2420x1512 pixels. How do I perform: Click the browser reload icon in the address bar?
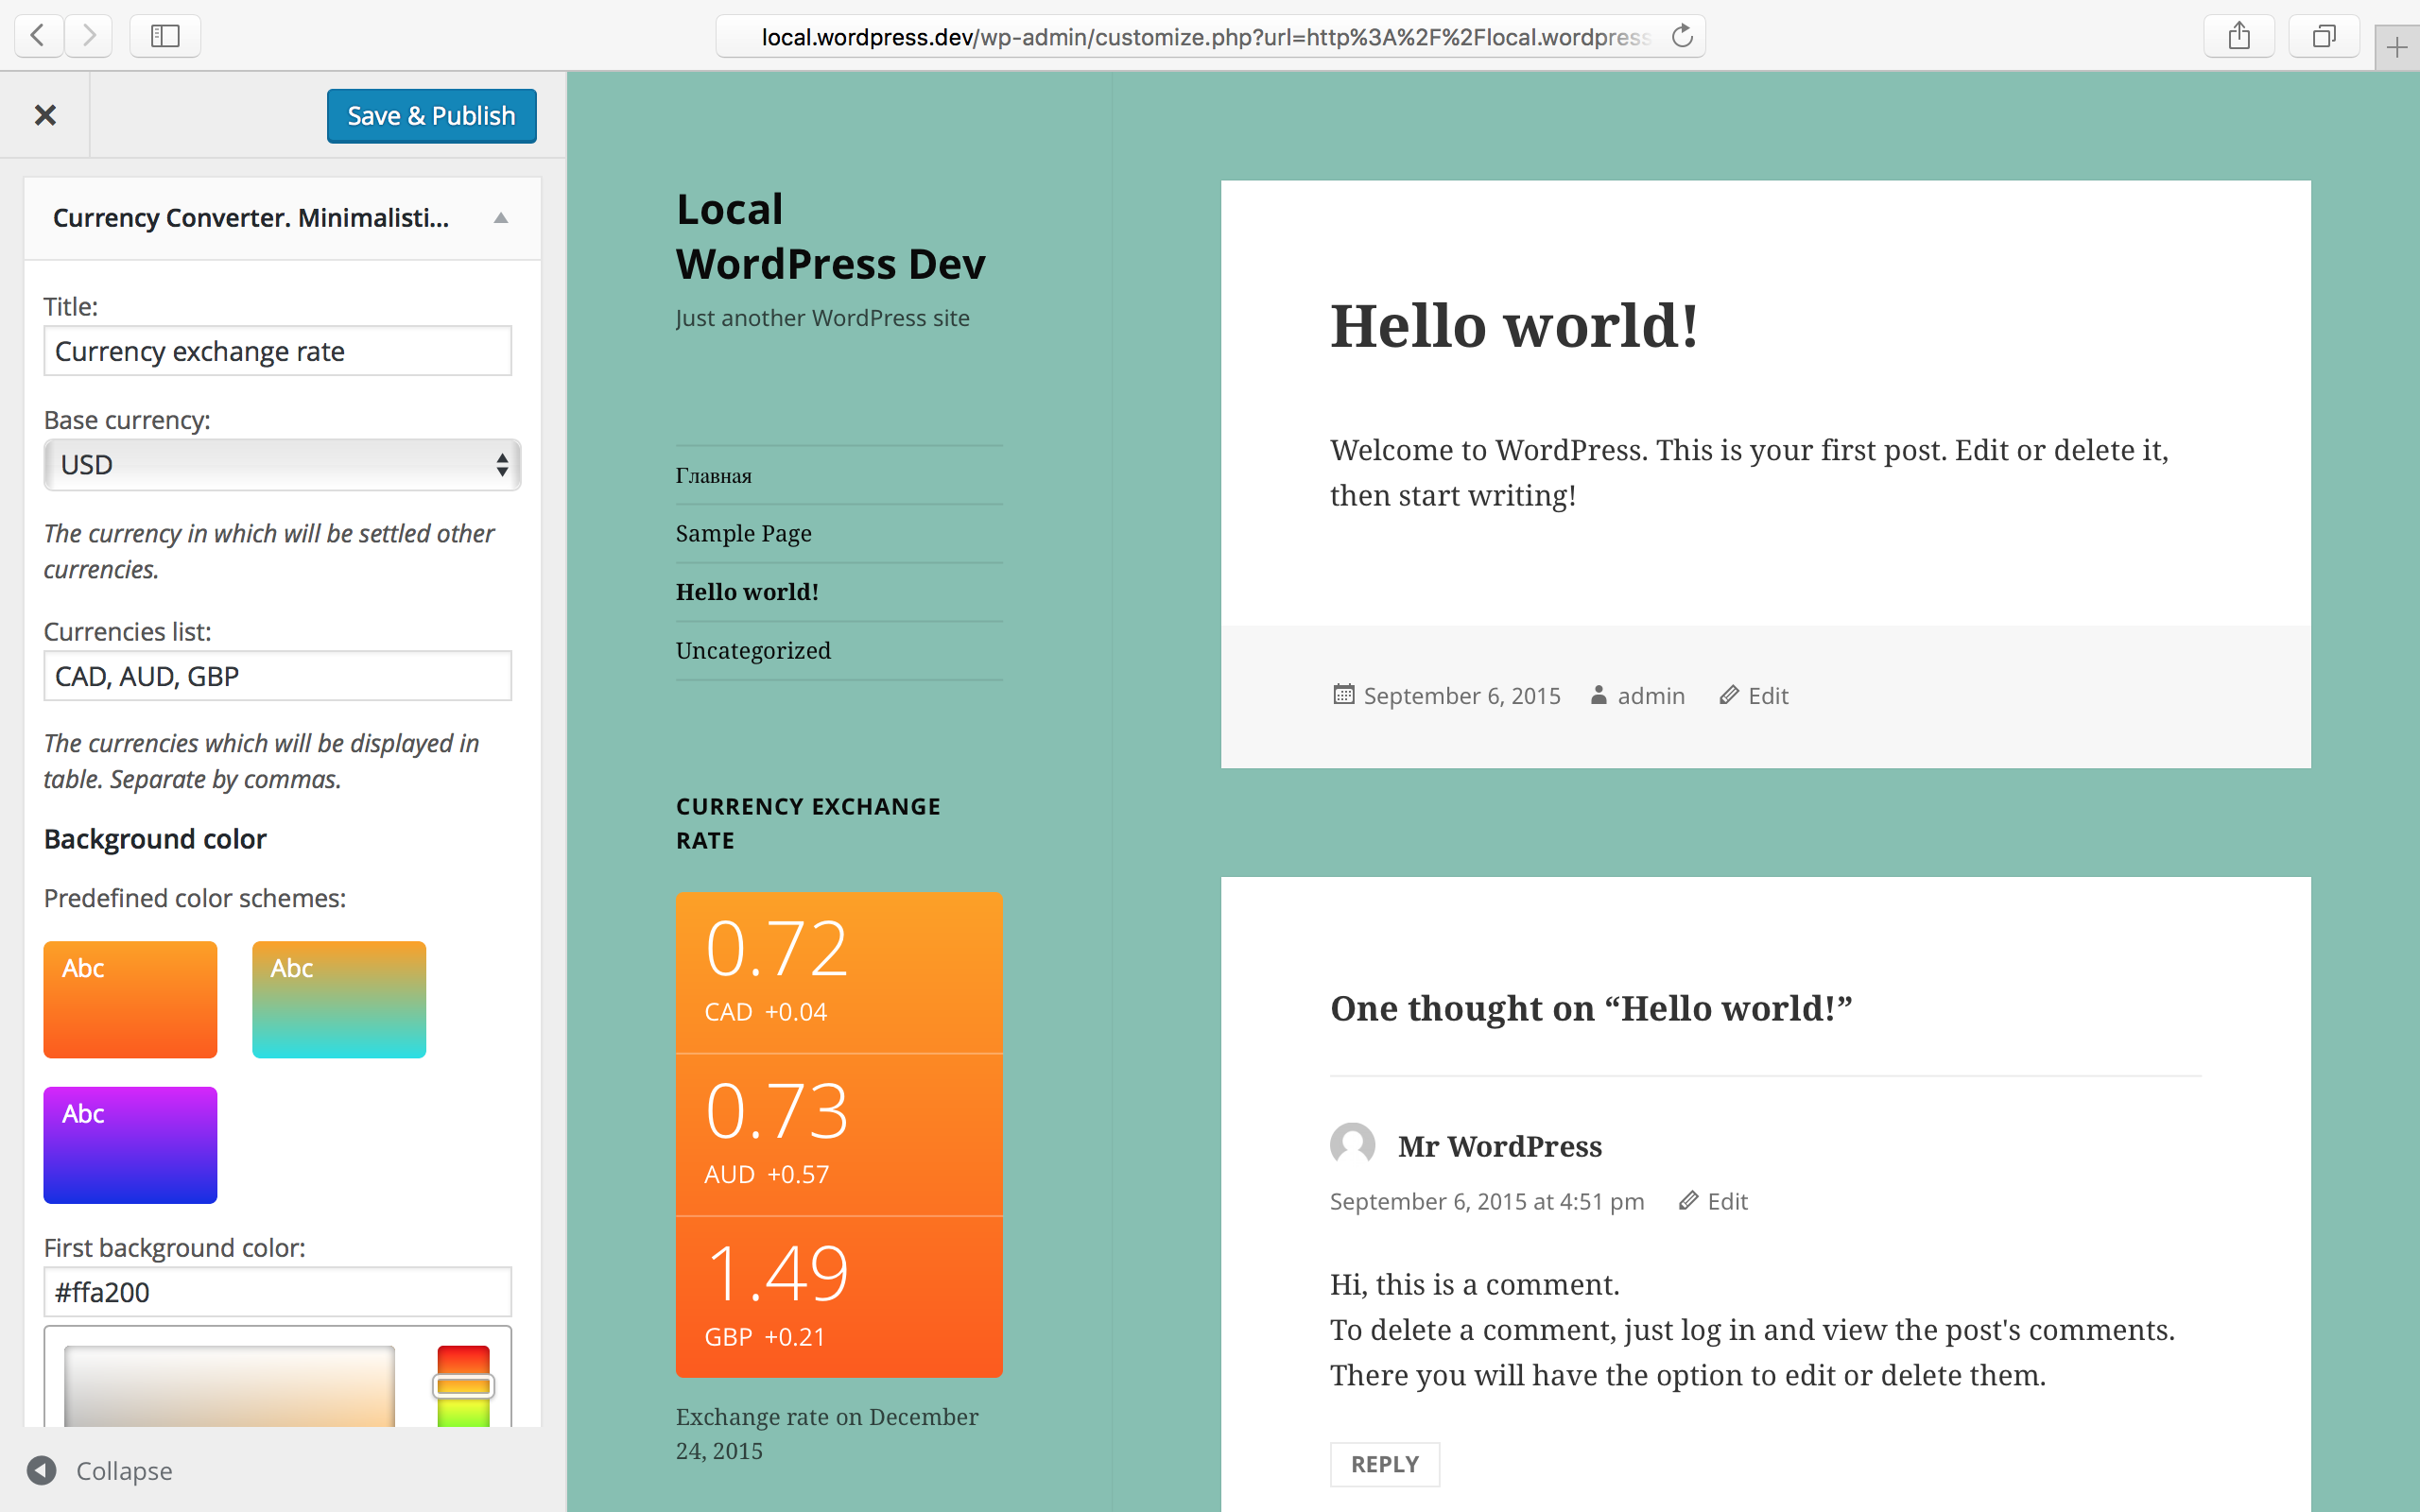(1683, 35)
